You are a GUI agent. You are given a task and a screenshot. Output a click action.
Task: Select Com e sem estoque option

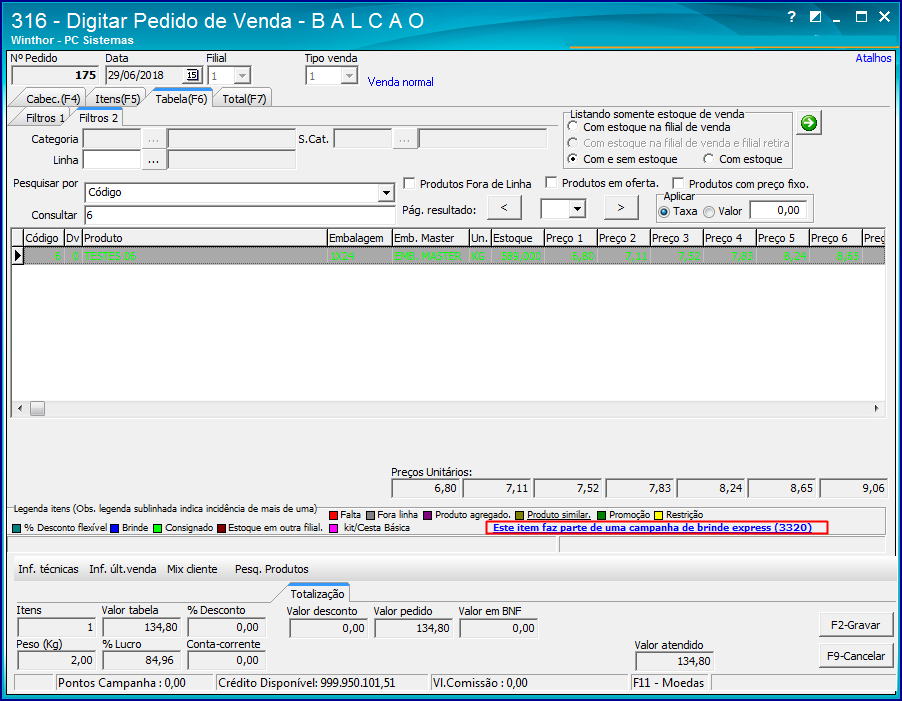572,159
